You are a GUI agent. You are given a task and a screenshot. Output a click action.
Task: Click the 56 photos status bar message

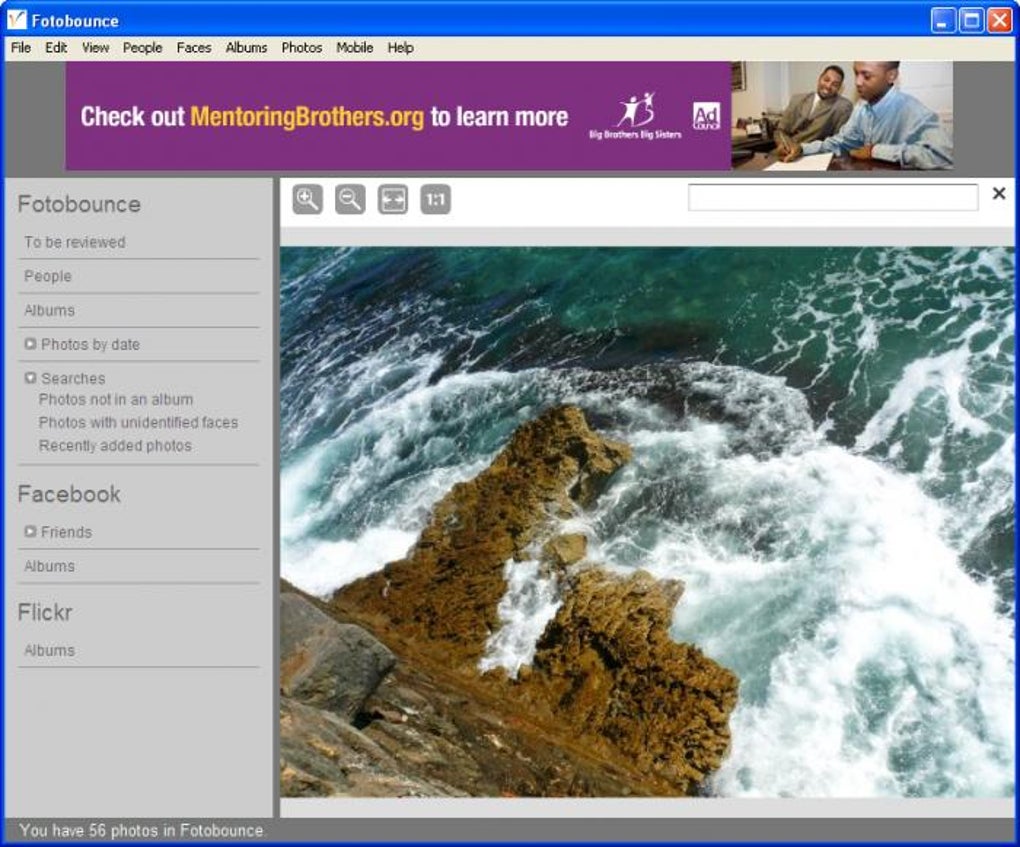pyautogui.click(x=141, y=830)
